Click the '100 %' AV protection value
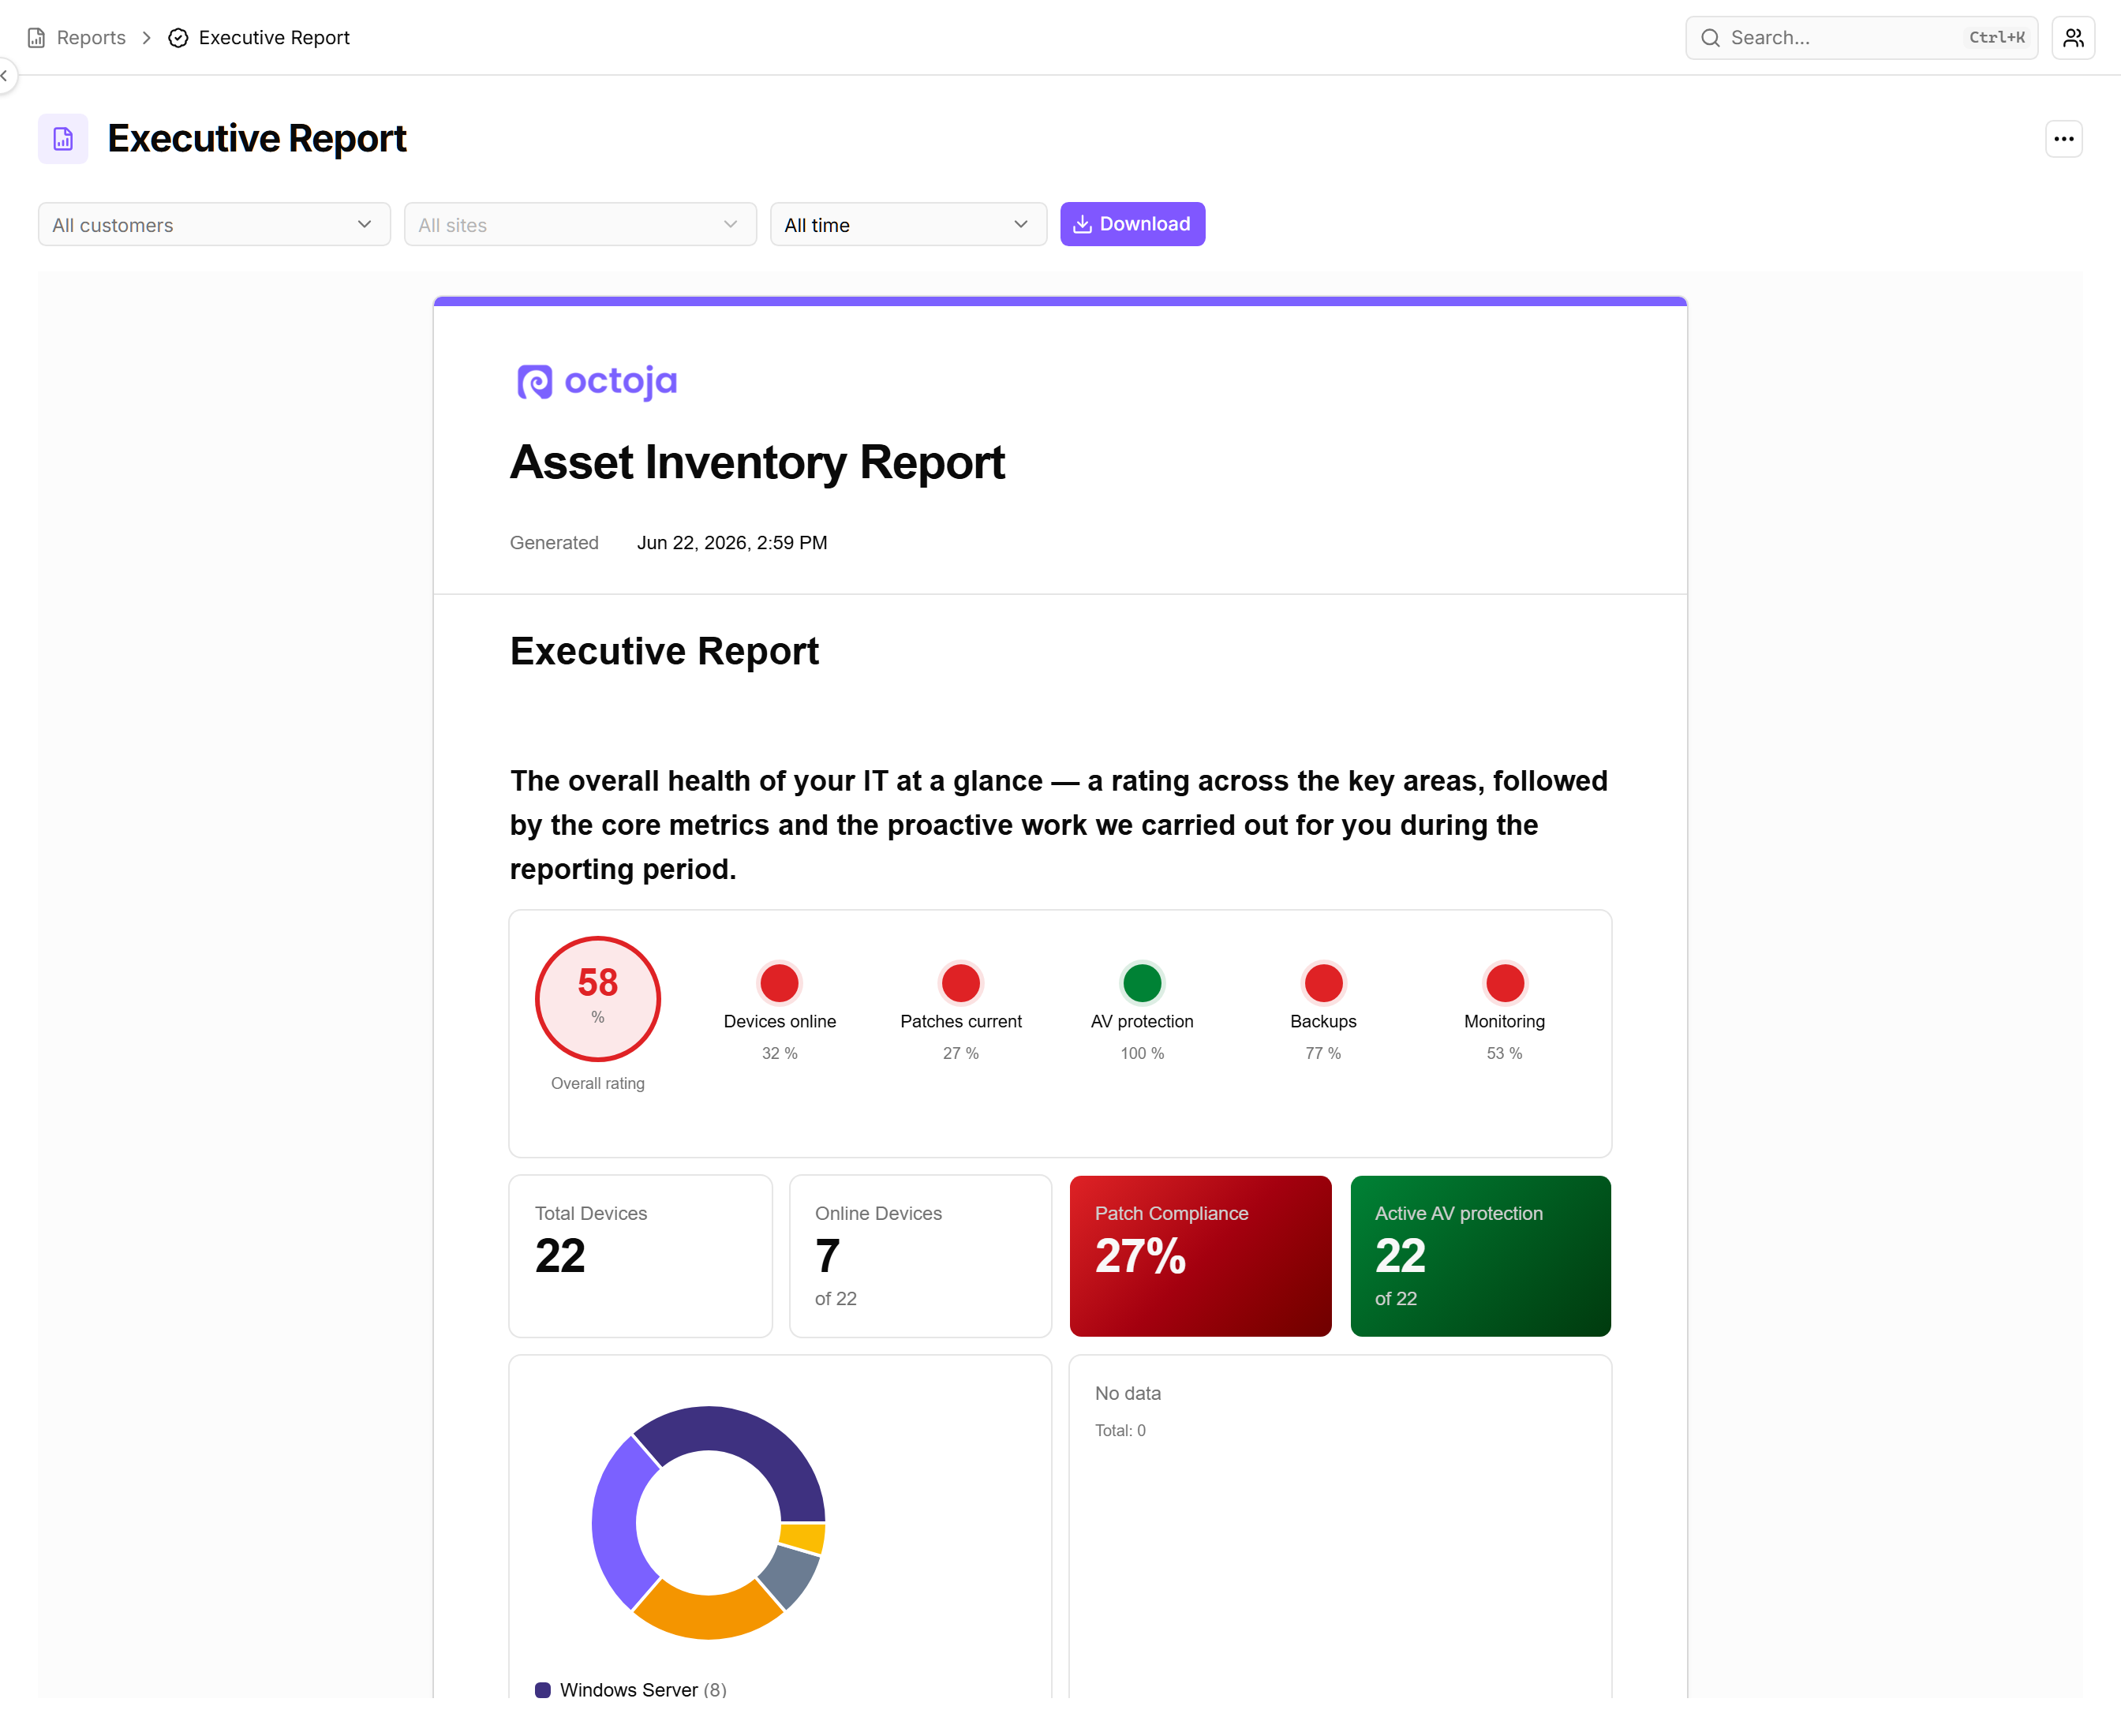 [1142, 1054]
